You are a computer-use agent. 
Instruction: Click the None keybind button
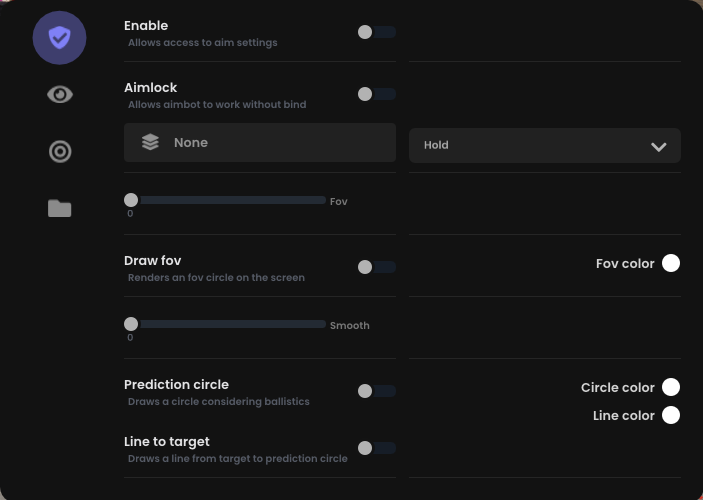[260, 143]
